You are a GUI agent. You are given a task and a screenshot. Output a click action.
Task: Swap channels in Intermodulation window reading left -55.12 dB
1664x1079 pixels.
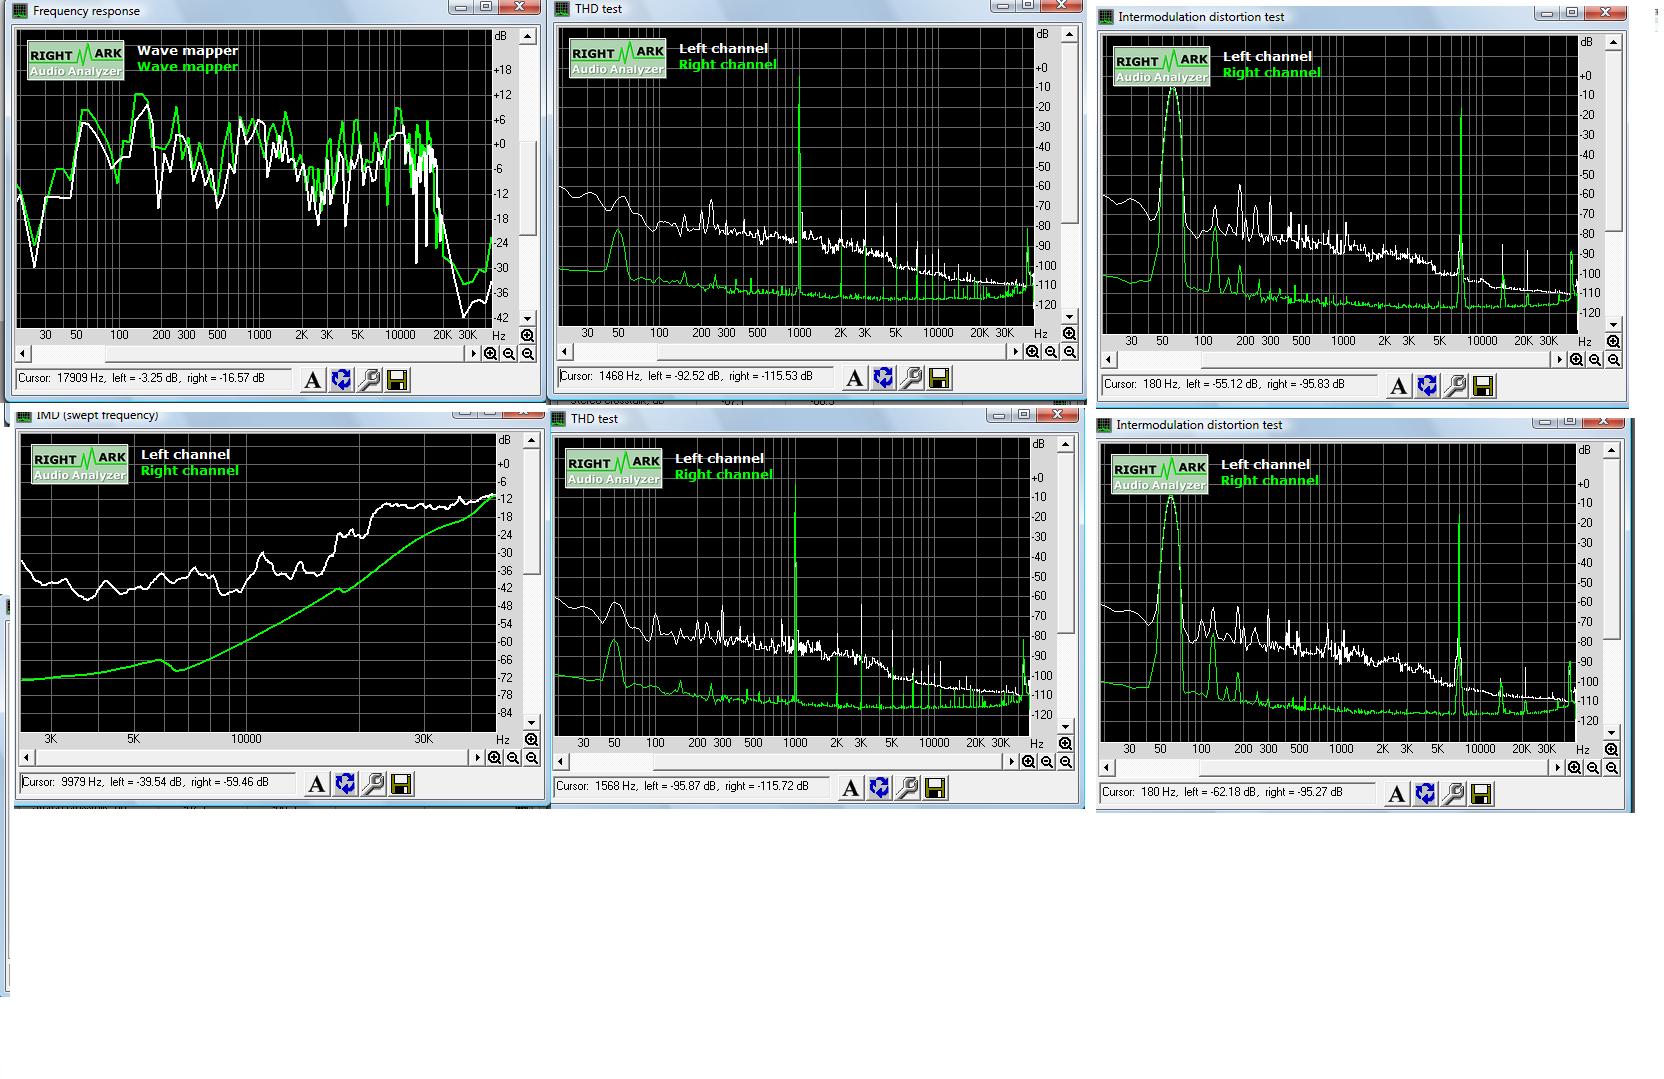coord(1426,386)
